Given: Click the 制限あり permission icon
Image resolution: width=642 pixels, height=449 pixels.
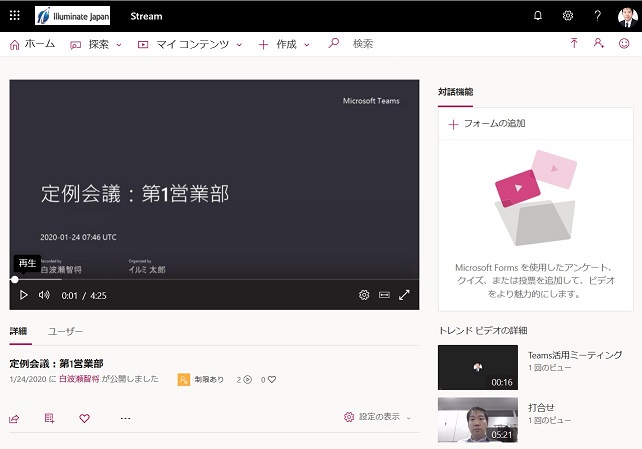Looking at the screenshot, I should click(x=183, y=379).
